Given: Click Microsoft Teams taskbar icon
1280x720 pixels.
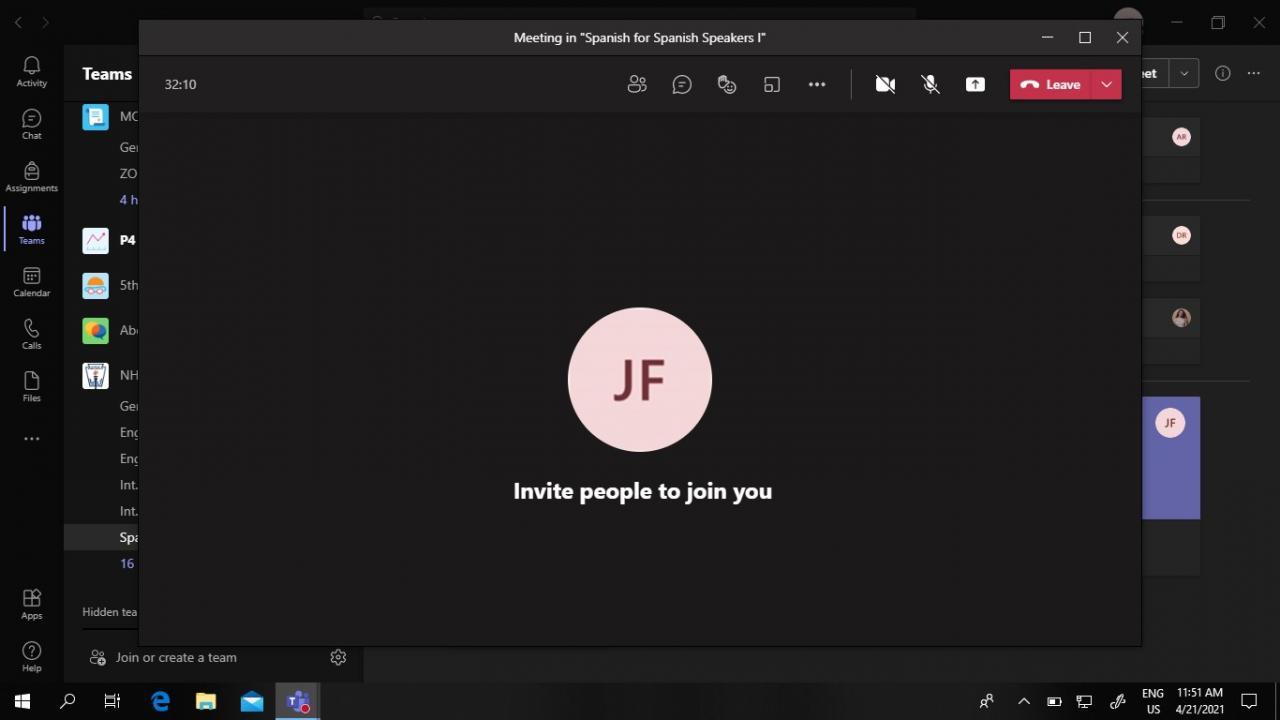Looking at the screenshot, I should [298, 701].
